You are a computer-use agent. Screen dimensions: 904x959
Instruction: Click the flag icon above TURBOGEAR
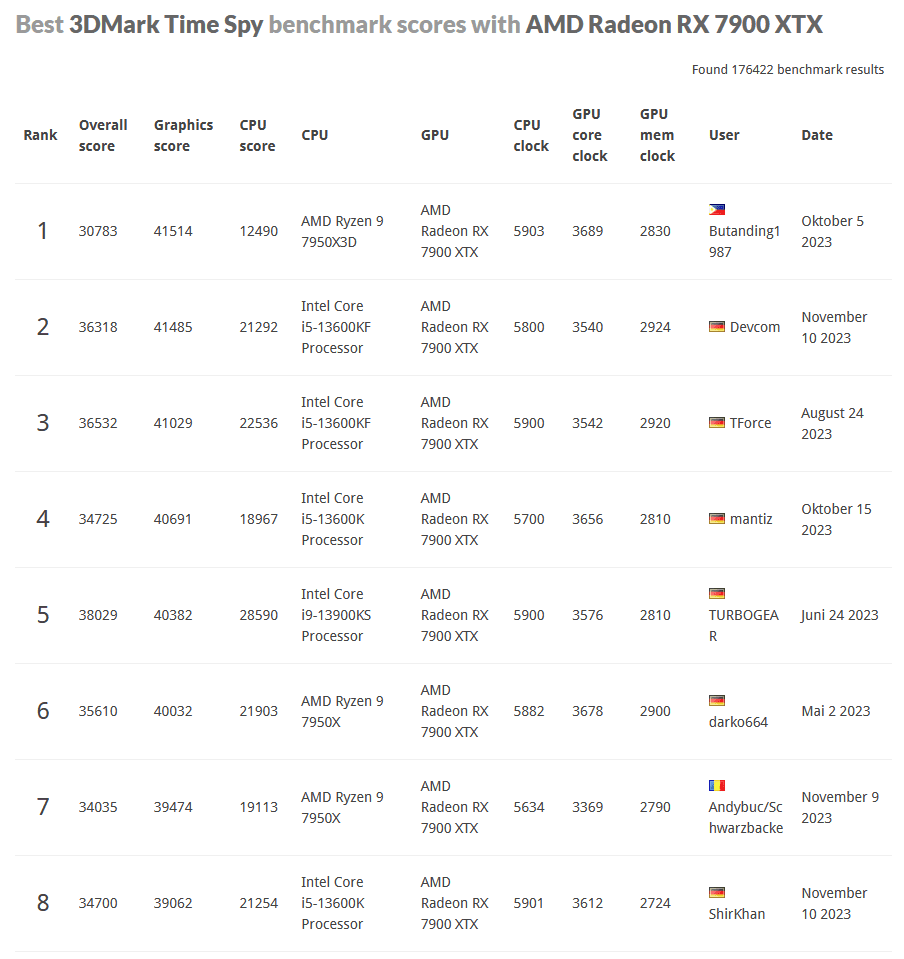pos(717,594)
